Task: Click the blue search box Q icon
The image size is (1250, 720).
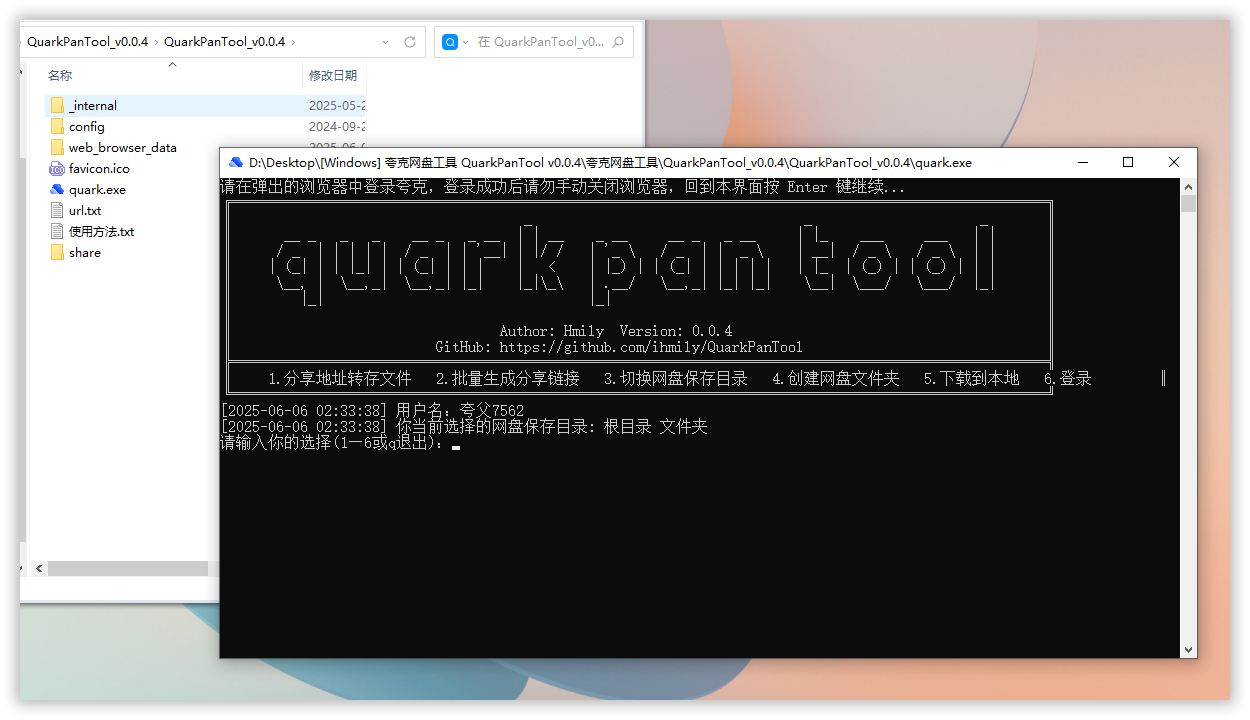Action: tap(450, 42)
